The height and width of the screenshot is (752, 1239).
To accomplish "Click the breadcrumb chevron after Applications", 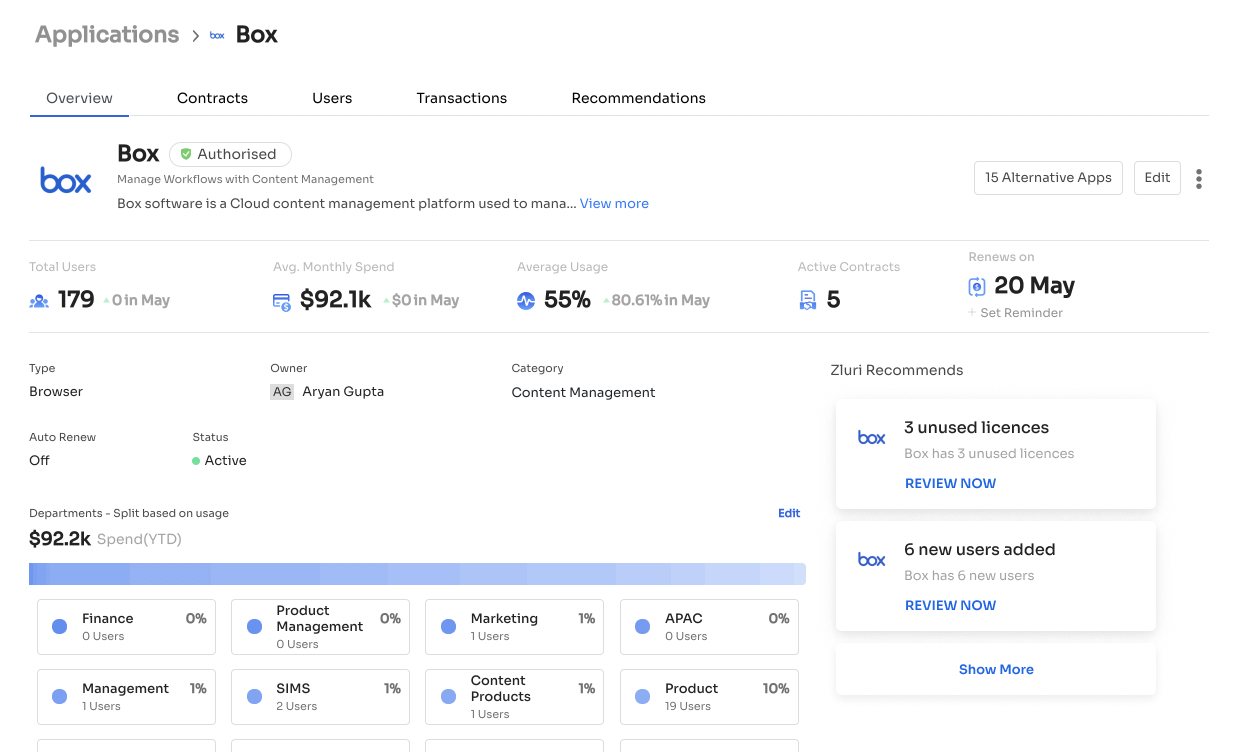I will tap(196, 35).
